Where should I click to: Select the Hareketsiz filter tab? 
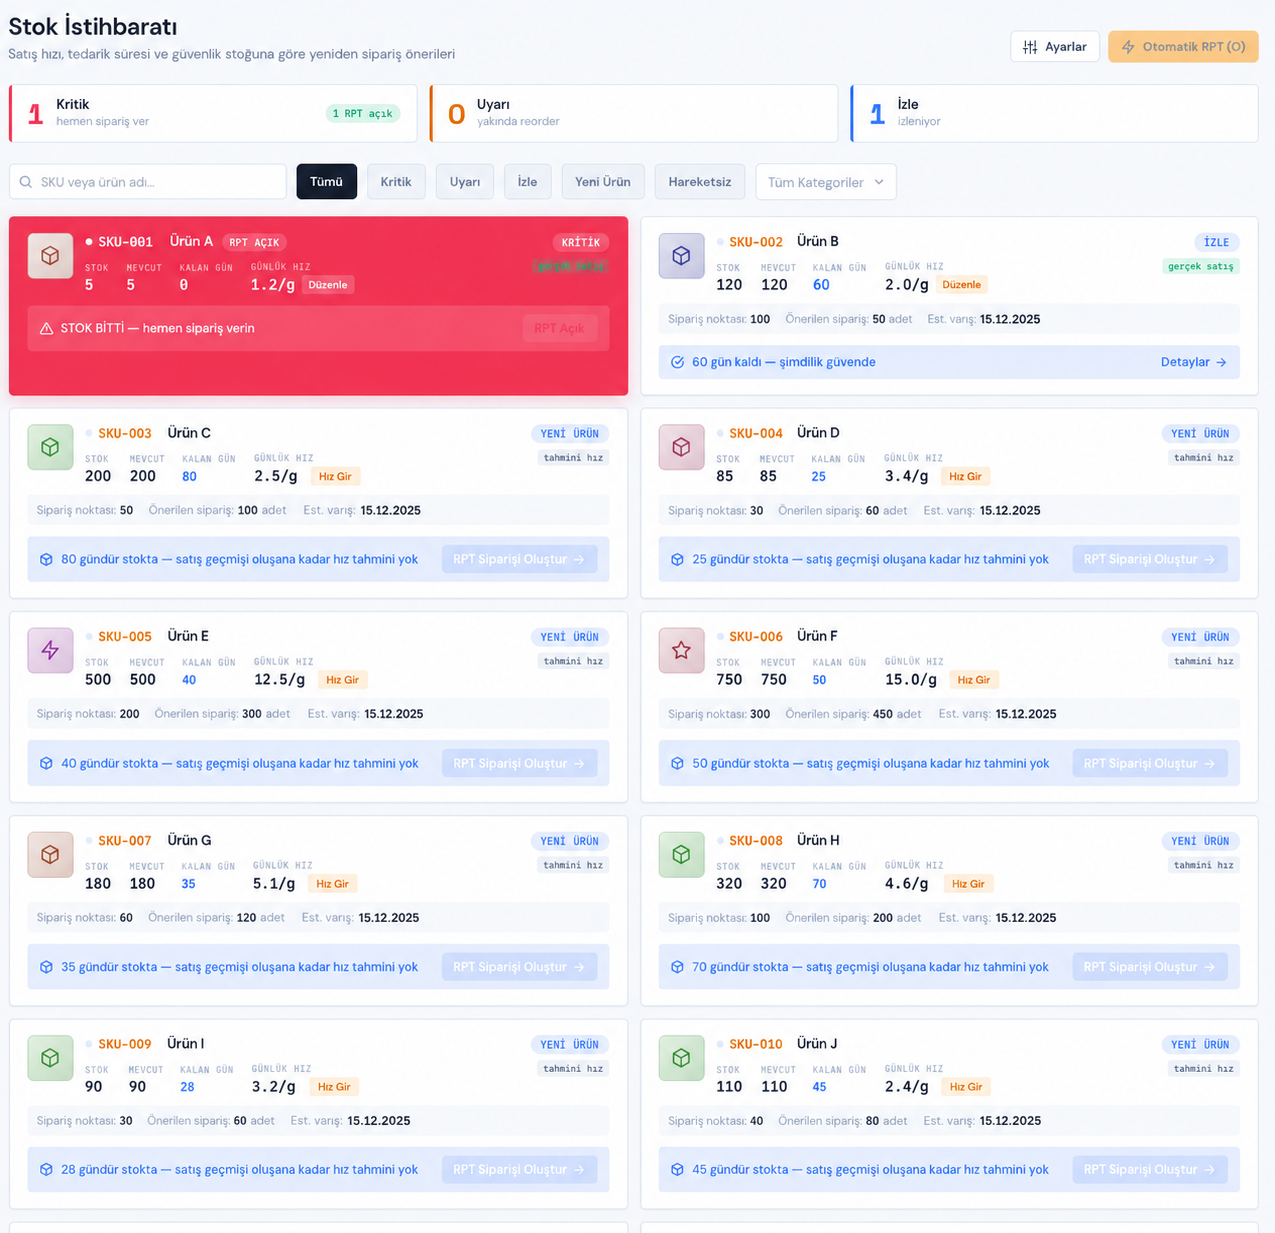tap(700, 182)
